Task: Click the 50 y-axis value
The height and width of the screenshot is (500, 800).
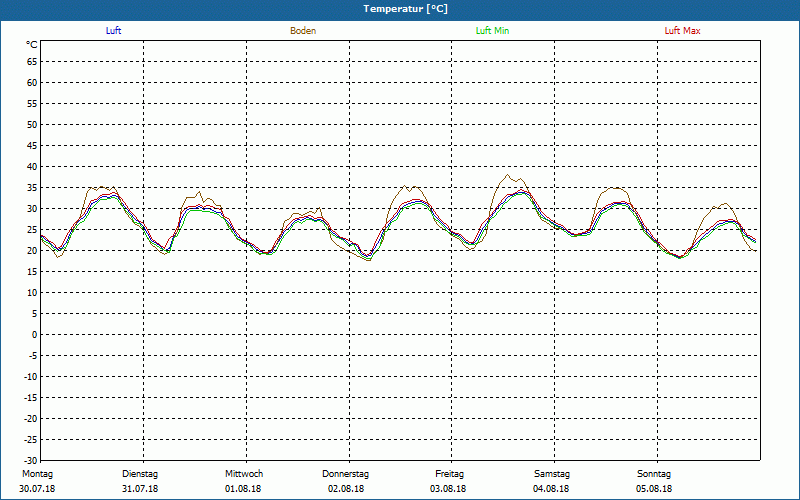Action: pos(32,124)
